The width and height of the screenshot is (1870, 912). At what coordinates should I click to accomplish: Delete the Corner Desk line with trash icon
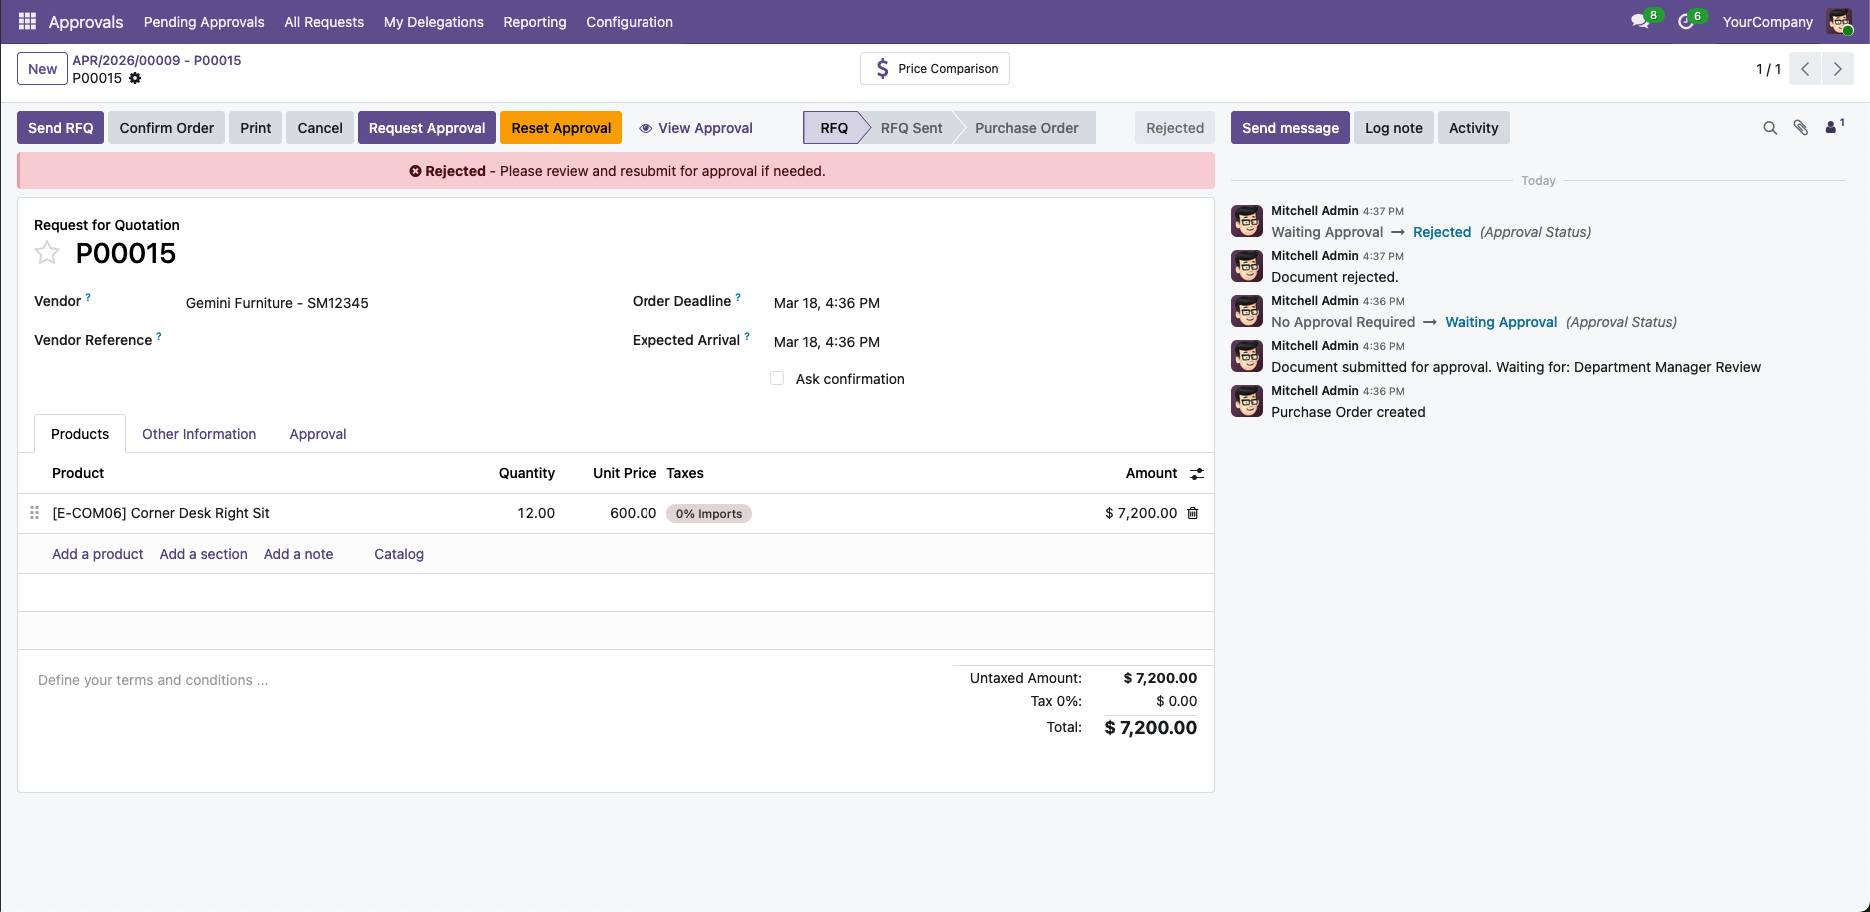1192,512
